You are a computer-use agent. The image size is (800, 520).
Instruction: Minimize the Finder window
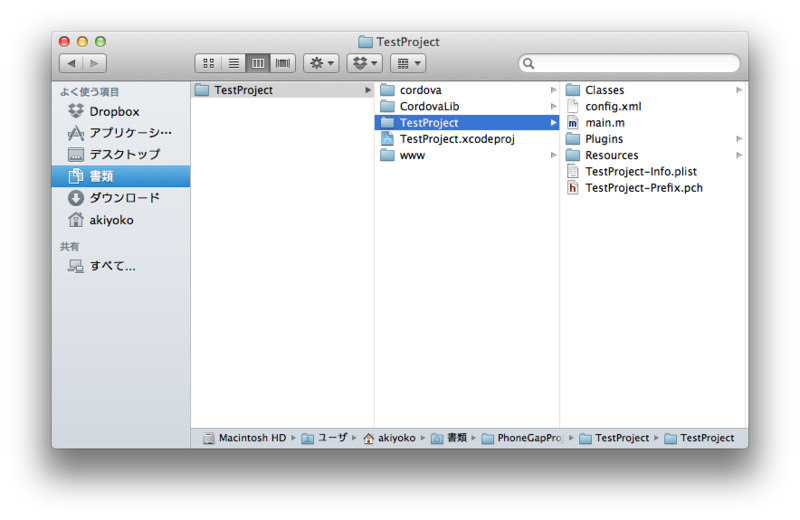pyautogui.click(x=82, y=41)
